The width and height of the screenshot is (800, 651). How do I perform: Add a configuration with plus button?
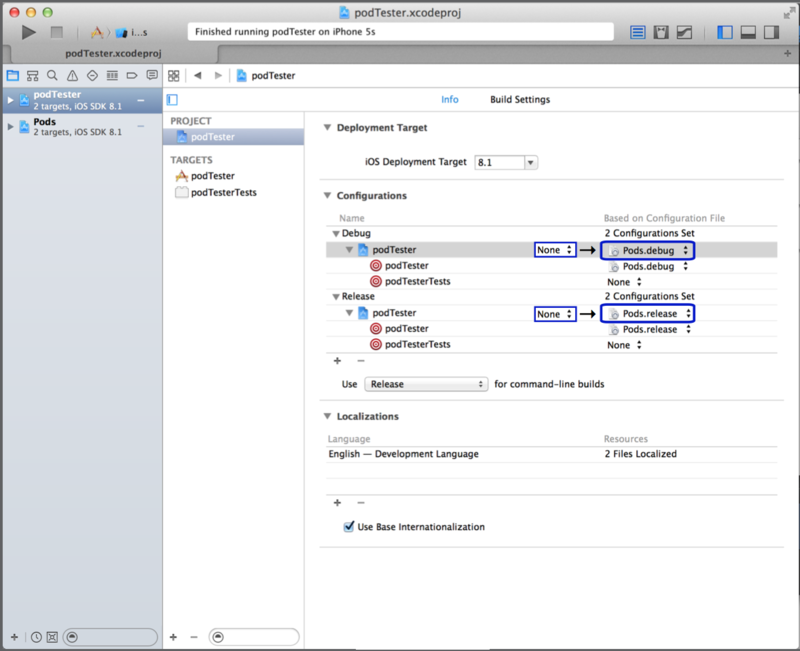(x=337, y=361)
